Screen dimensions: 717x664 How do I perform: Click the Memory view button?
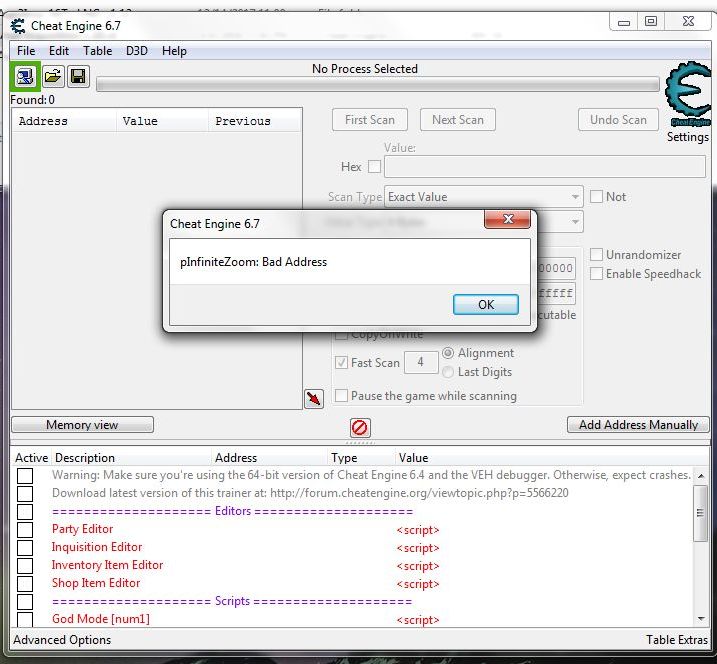[x=82, y=425]
